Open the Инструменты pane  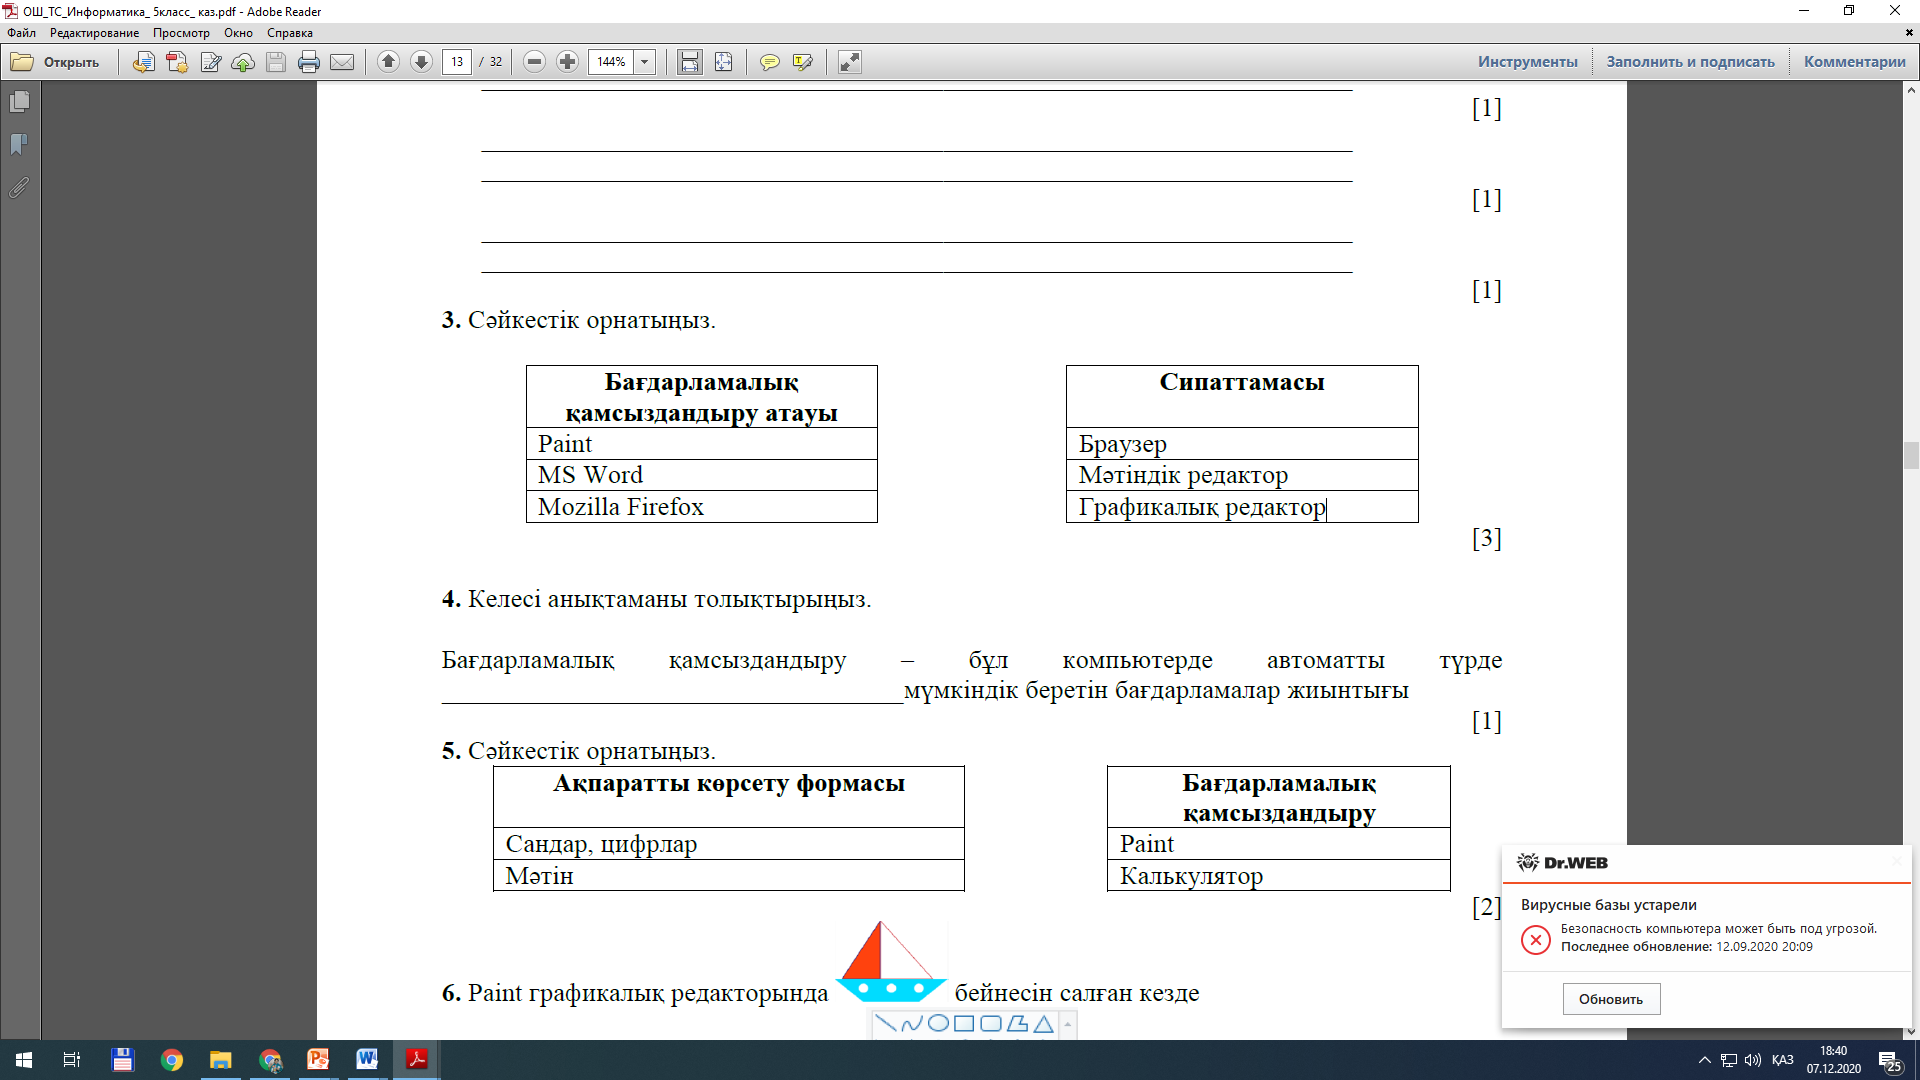point(1527,62)
